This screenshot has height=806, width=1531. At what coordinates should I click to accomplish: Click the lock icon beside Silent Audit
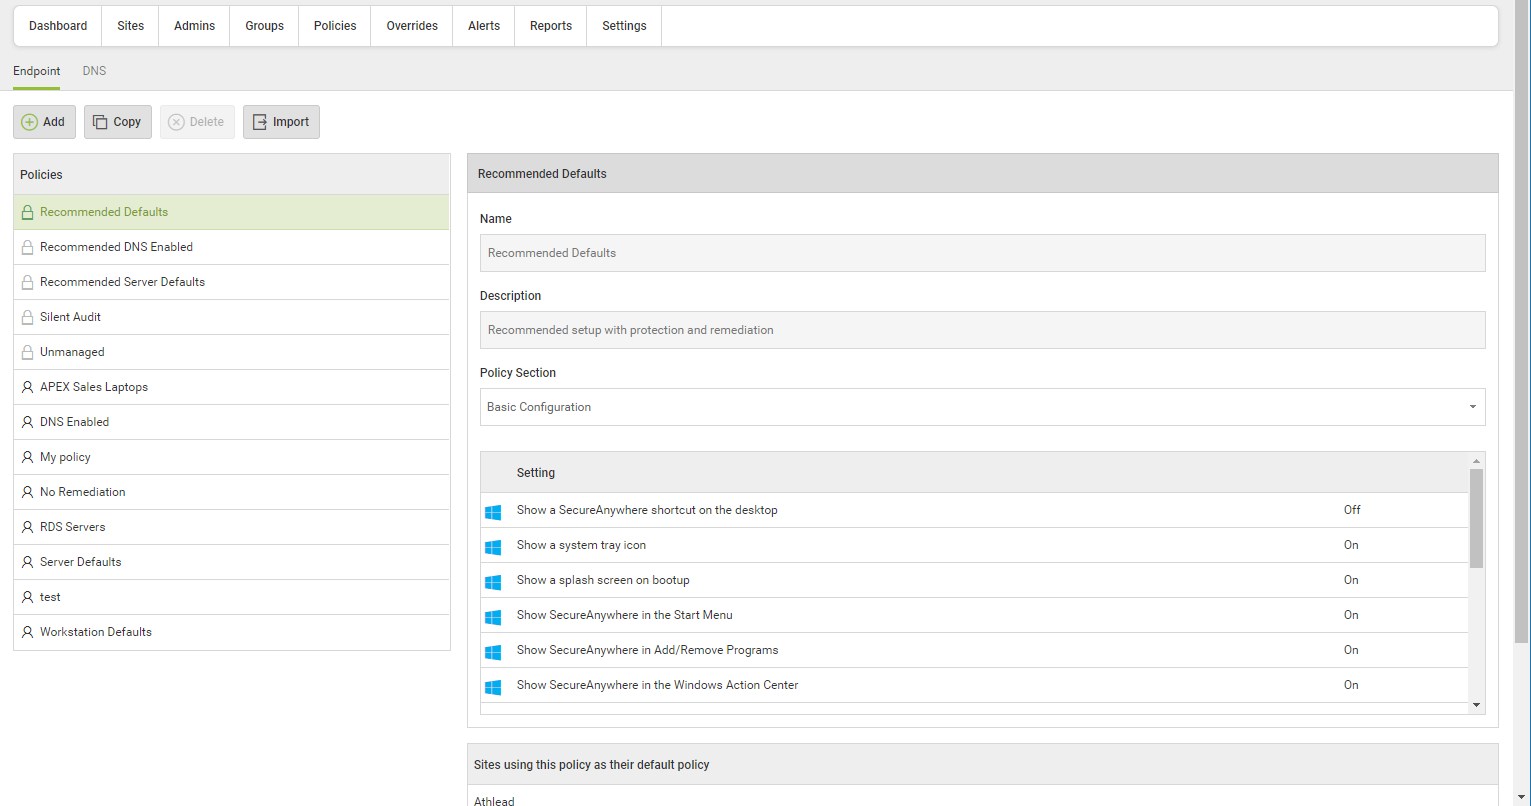pos(28,317)
